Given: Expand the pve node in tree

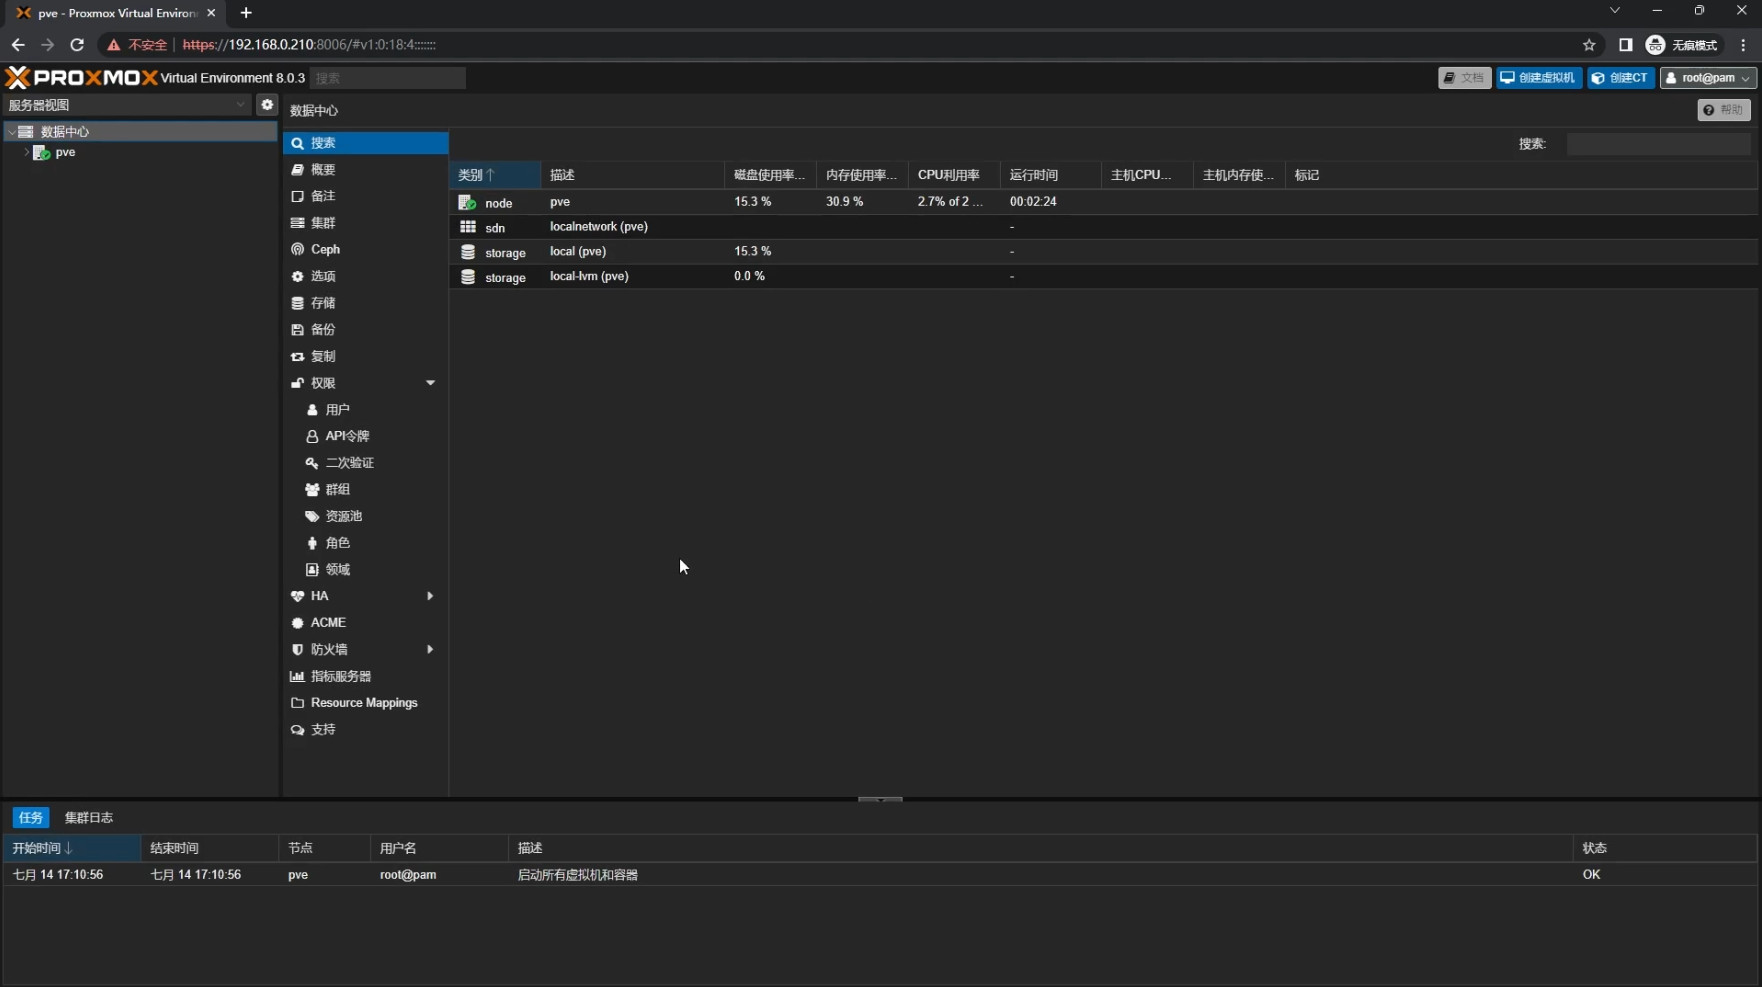Looking at the screenshot, I should [x=27, y=152].
